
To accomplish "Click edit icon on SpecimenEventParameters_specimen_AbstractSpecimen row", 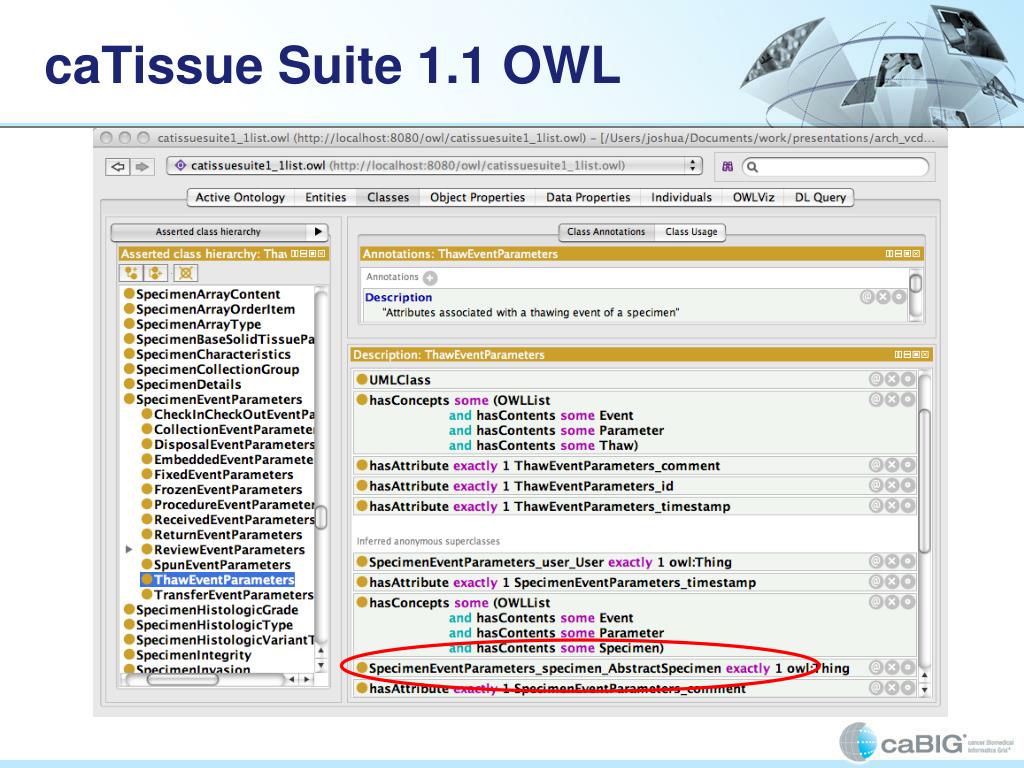I will (x=908, y=667).
